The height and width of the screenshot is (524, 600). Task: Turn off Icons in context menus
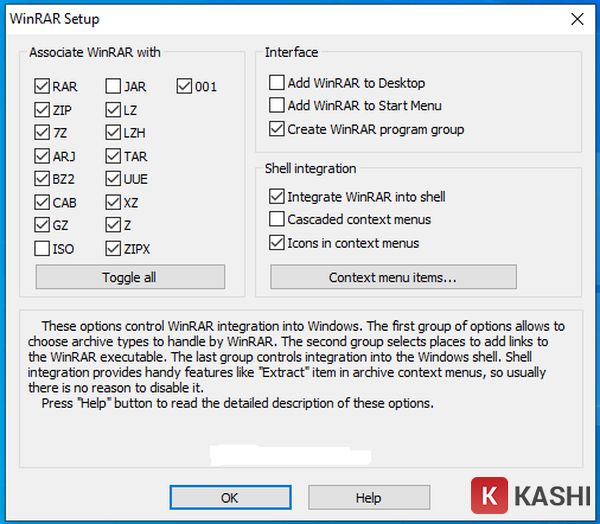pyautogui.click(x=277, y=243)
